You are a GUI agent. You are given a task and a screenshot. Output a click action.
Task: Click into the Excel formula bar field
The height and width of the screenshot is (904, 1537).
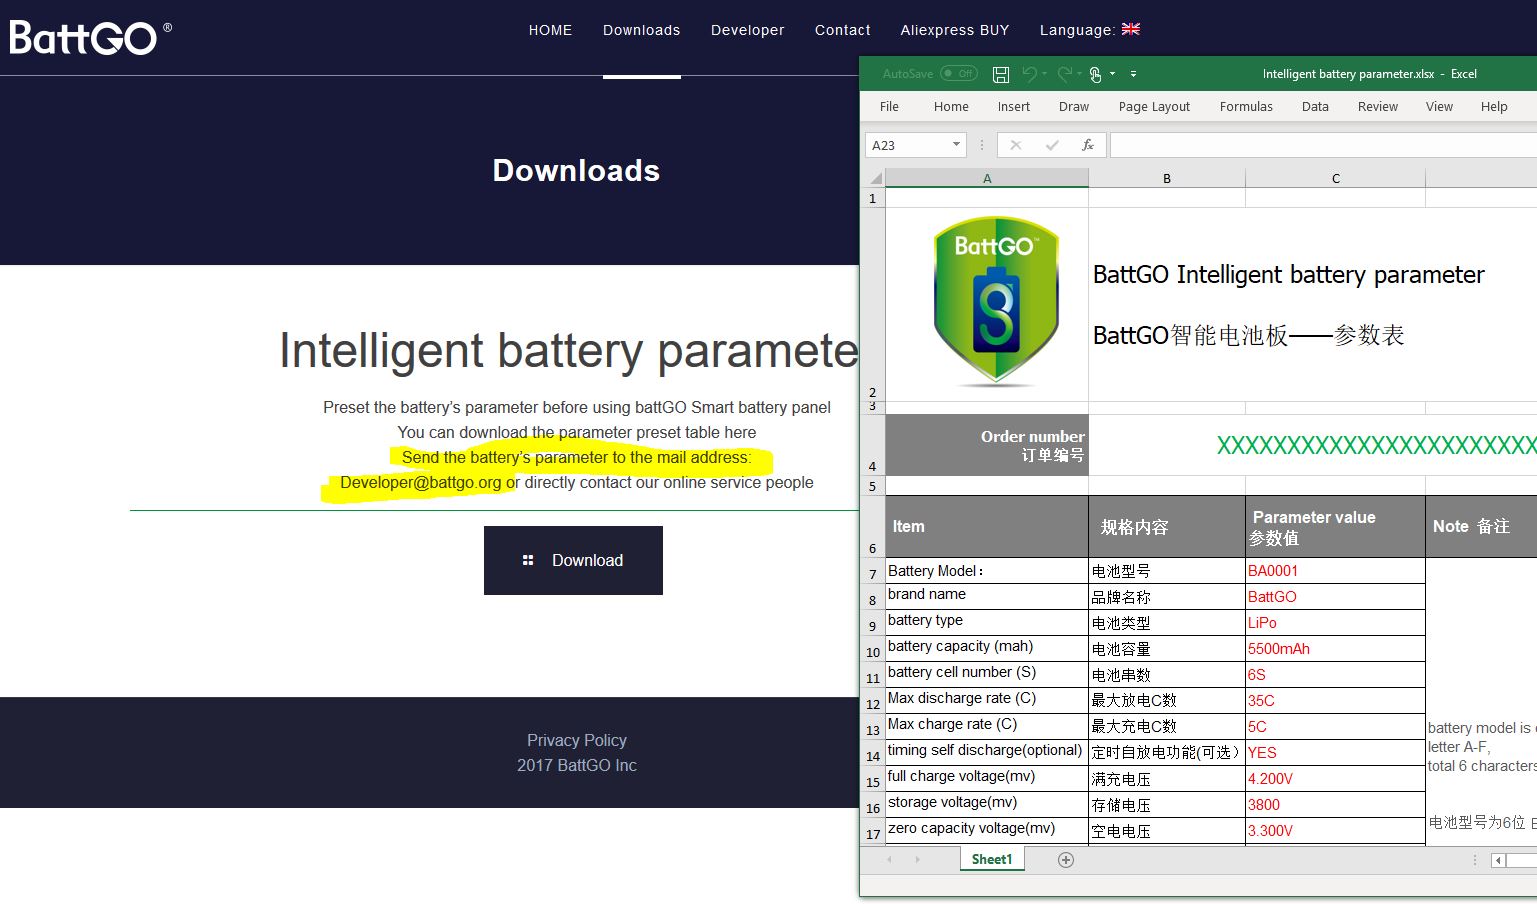click(1323, 145)
